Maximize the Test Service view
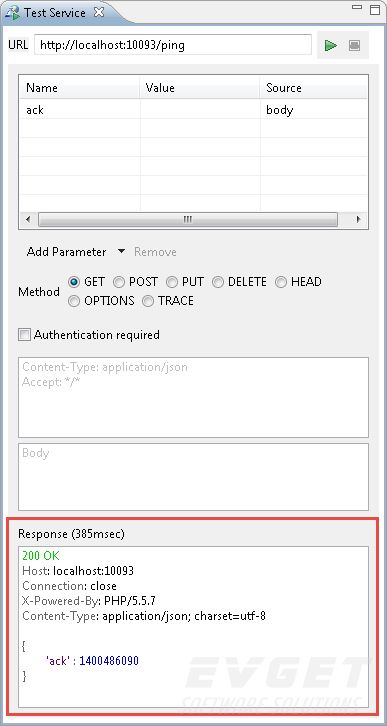 coord(375,10)
